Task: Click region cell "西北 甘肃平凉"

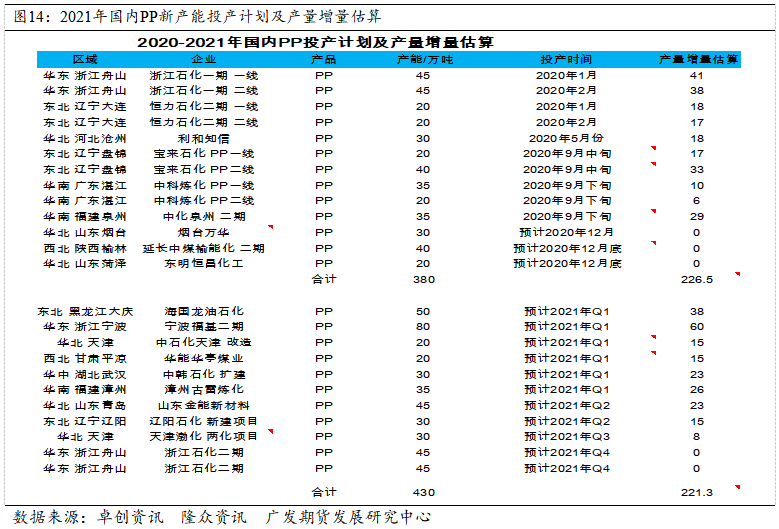Action: (85, 358)
